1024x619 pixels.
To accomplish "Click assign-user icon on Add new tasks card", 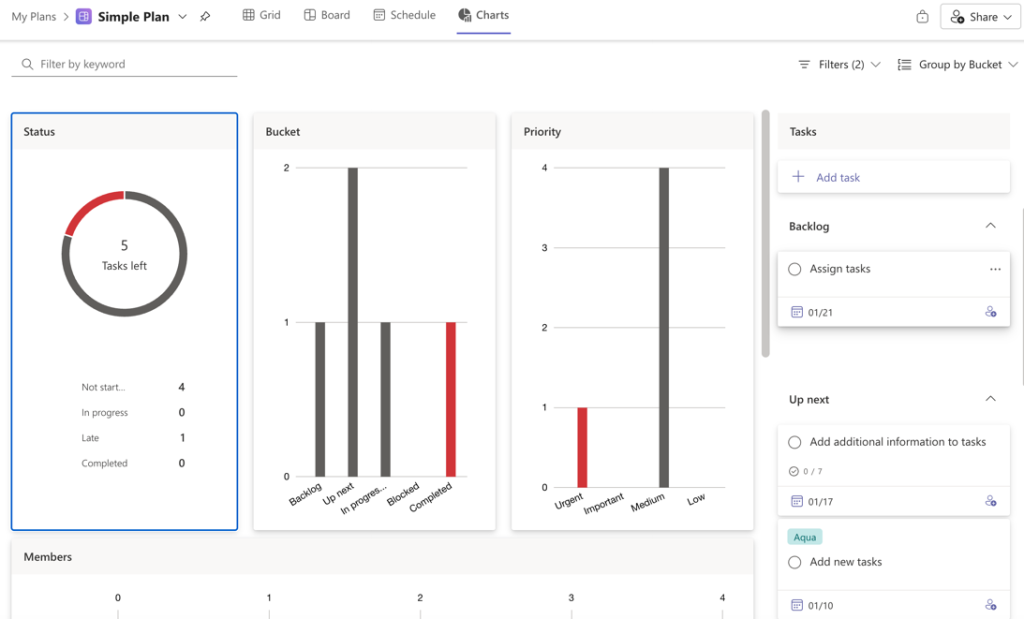I will (x=990, y=605).
